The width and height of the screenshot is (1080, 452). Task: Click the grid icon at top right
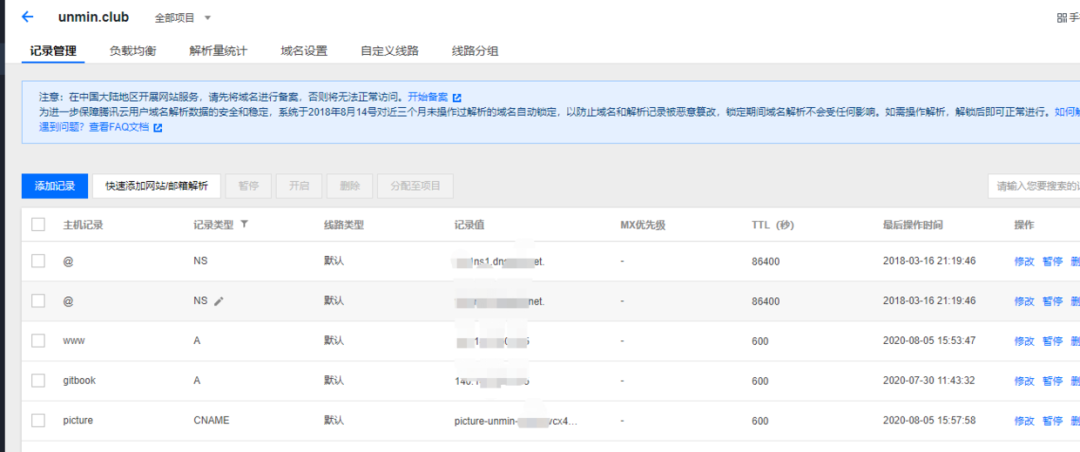(x=1061, y=18)
